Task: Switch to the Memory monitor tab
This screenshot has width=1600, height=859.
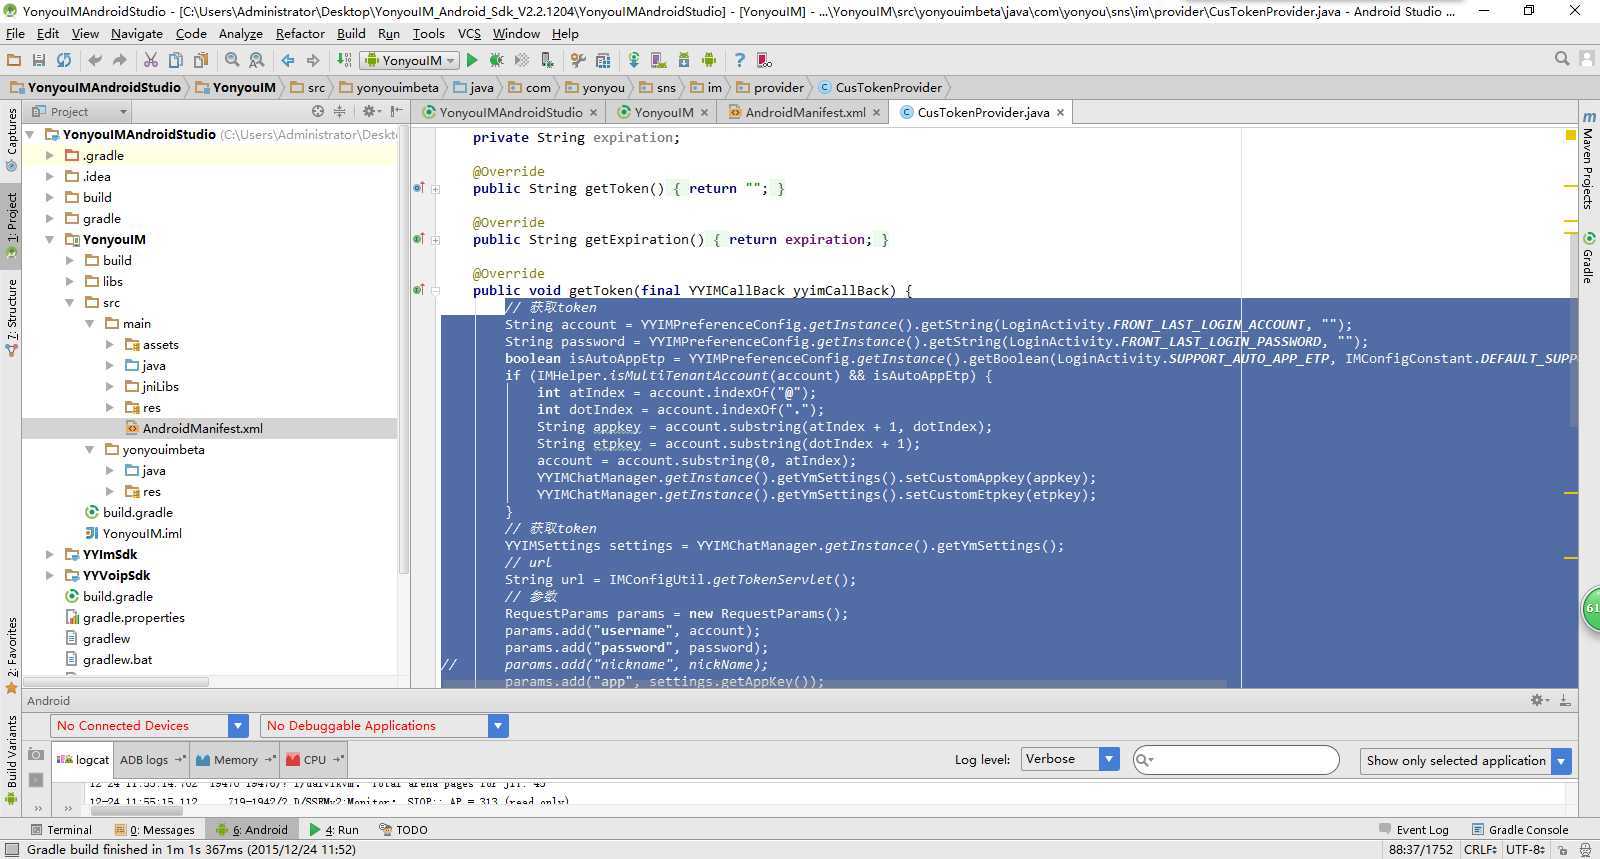Action: pos(235,759)
